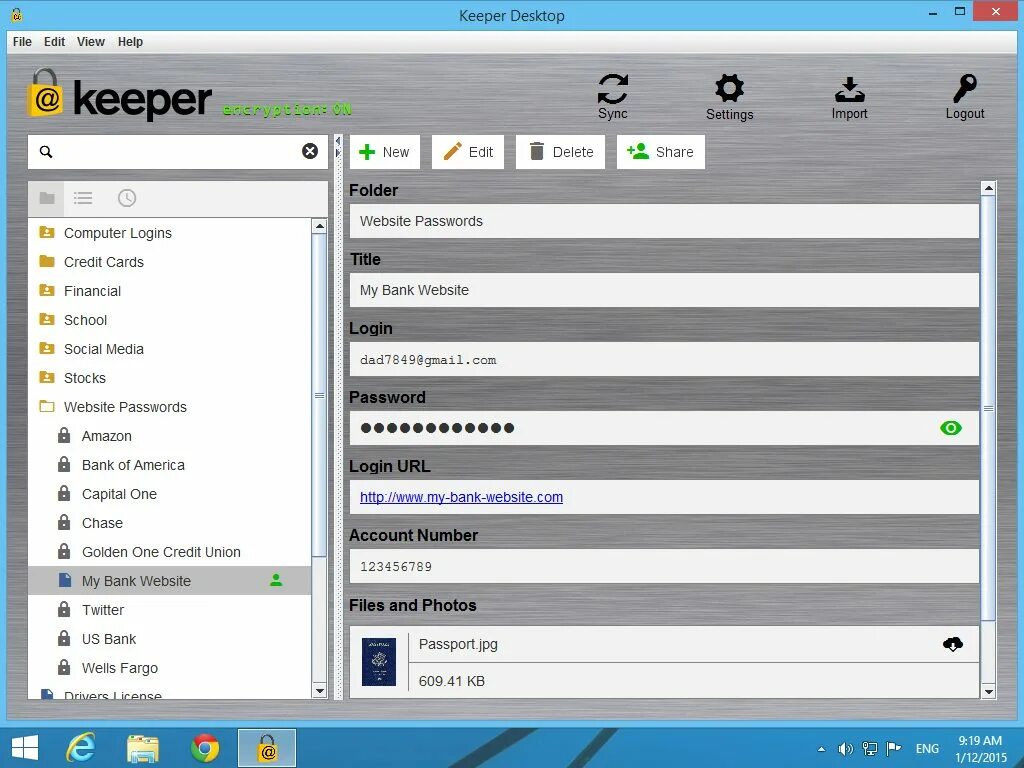Screen dimensions: 1024x768
Task: Click the Logout key icon
Action: (965, 88)
